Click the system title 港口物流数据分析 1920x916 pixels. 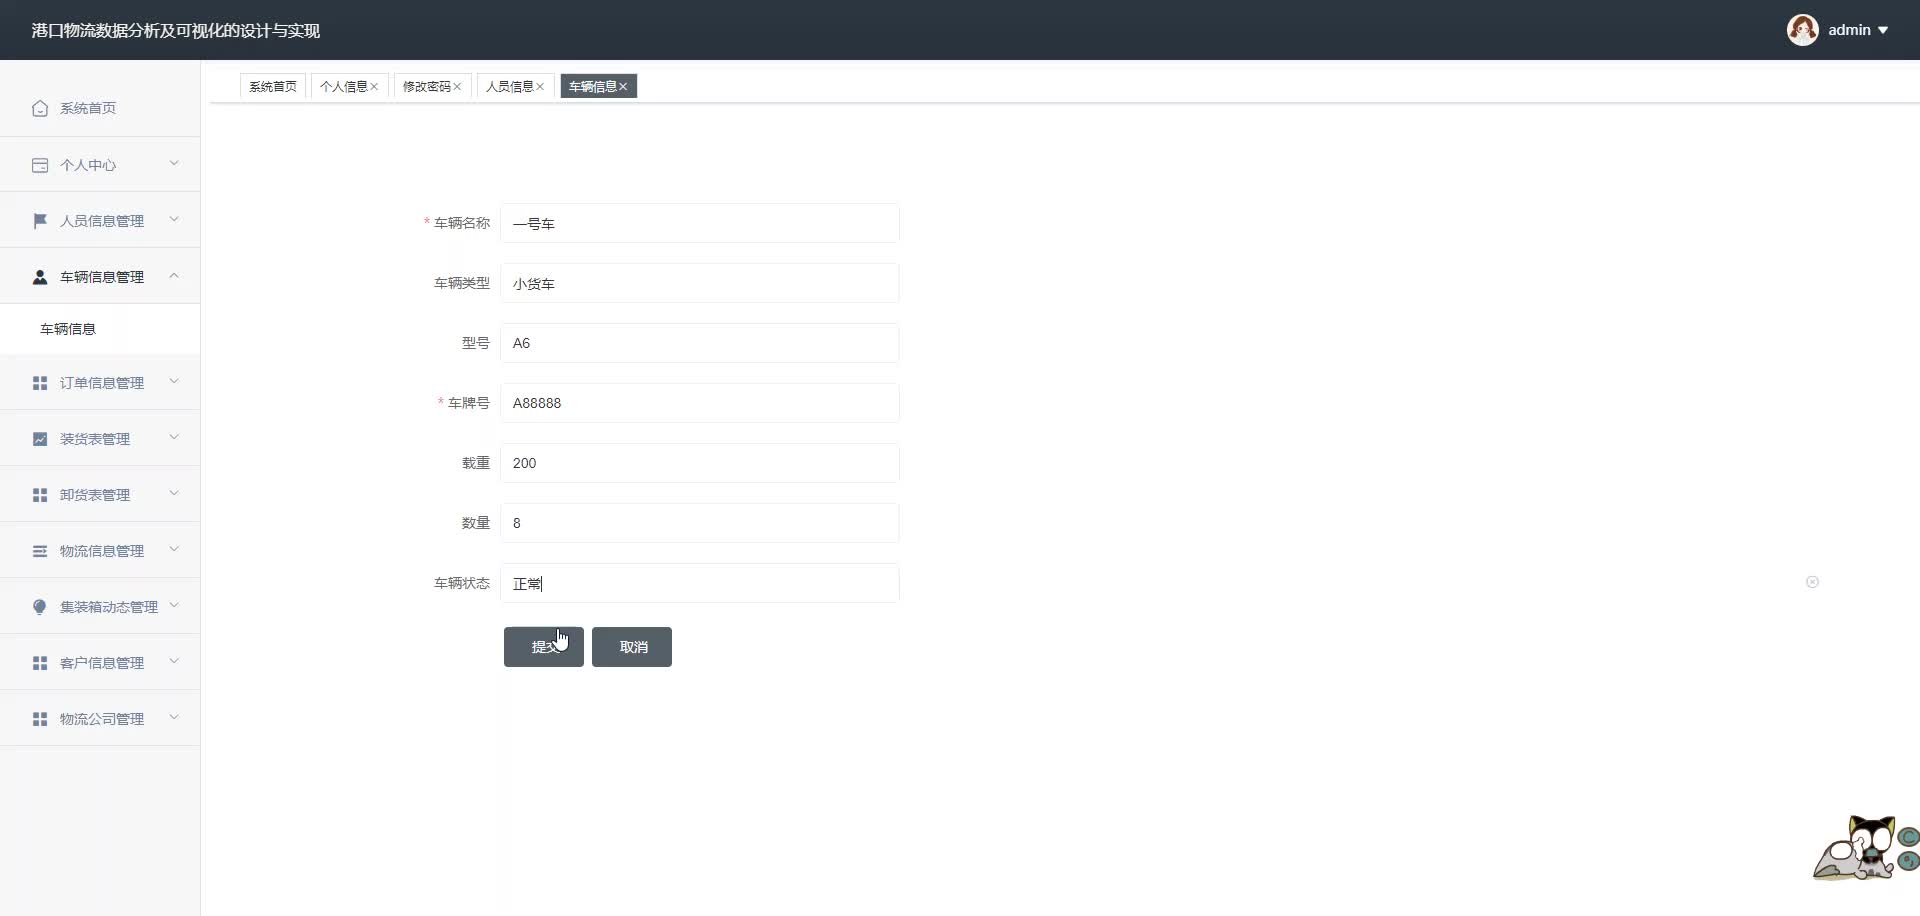click(176, 31)
